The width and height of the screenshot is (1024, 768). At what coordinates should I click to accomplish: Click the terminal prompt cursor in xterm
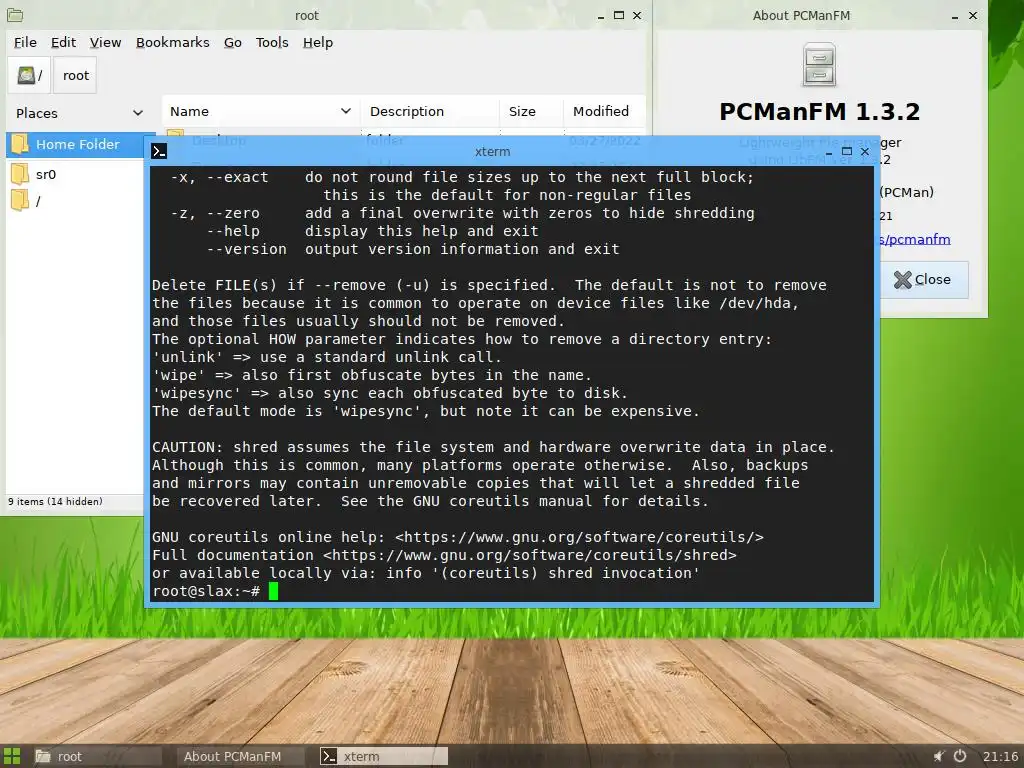pos(273,591)
